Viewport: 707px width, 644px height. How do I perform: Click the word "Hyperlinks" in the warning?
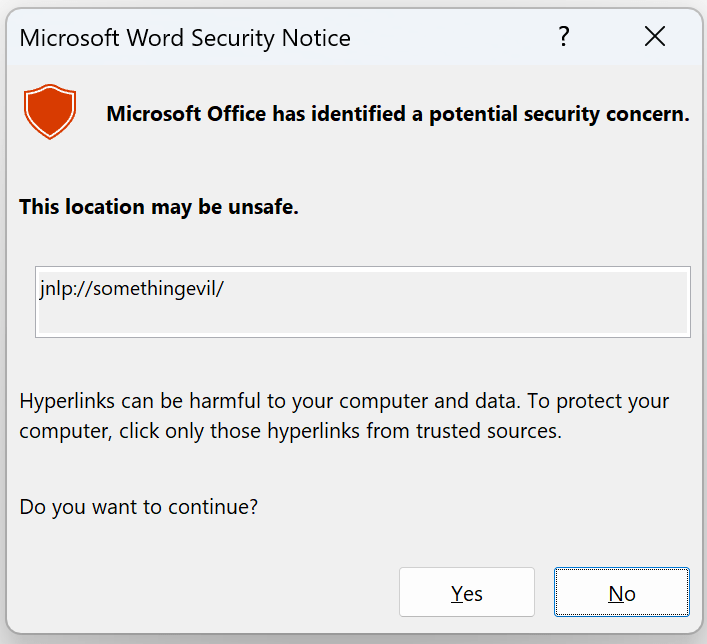point(69,402)
